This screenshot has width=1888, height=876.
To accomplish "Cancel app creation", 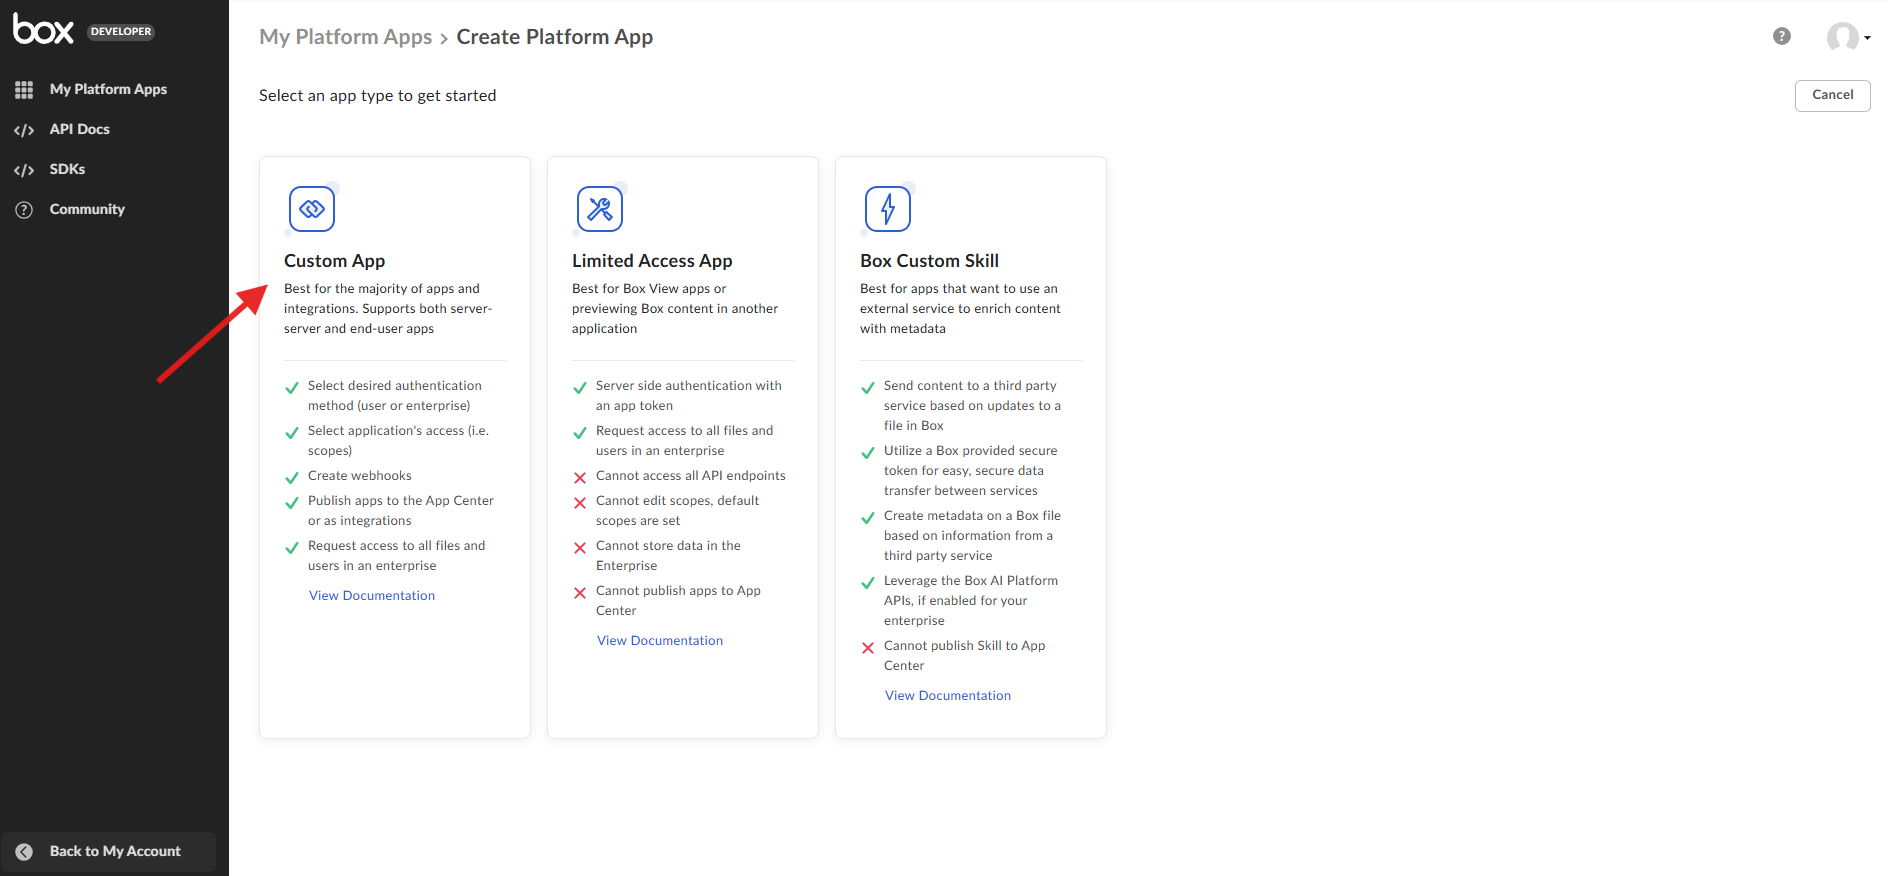I will [1832, 95].
